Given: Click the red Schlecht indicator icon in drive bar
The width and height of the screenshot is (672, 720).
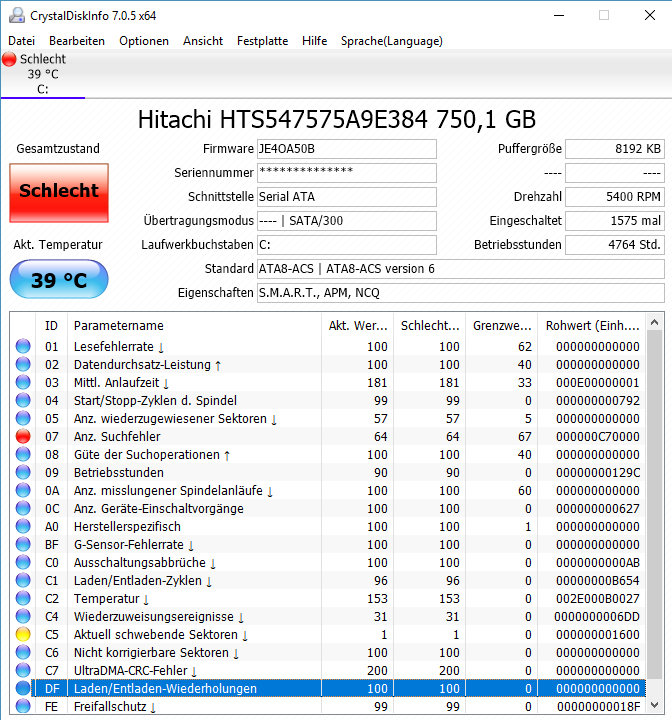Looking at the screenshot, I should pyautogui.click(x=9, y=59).
